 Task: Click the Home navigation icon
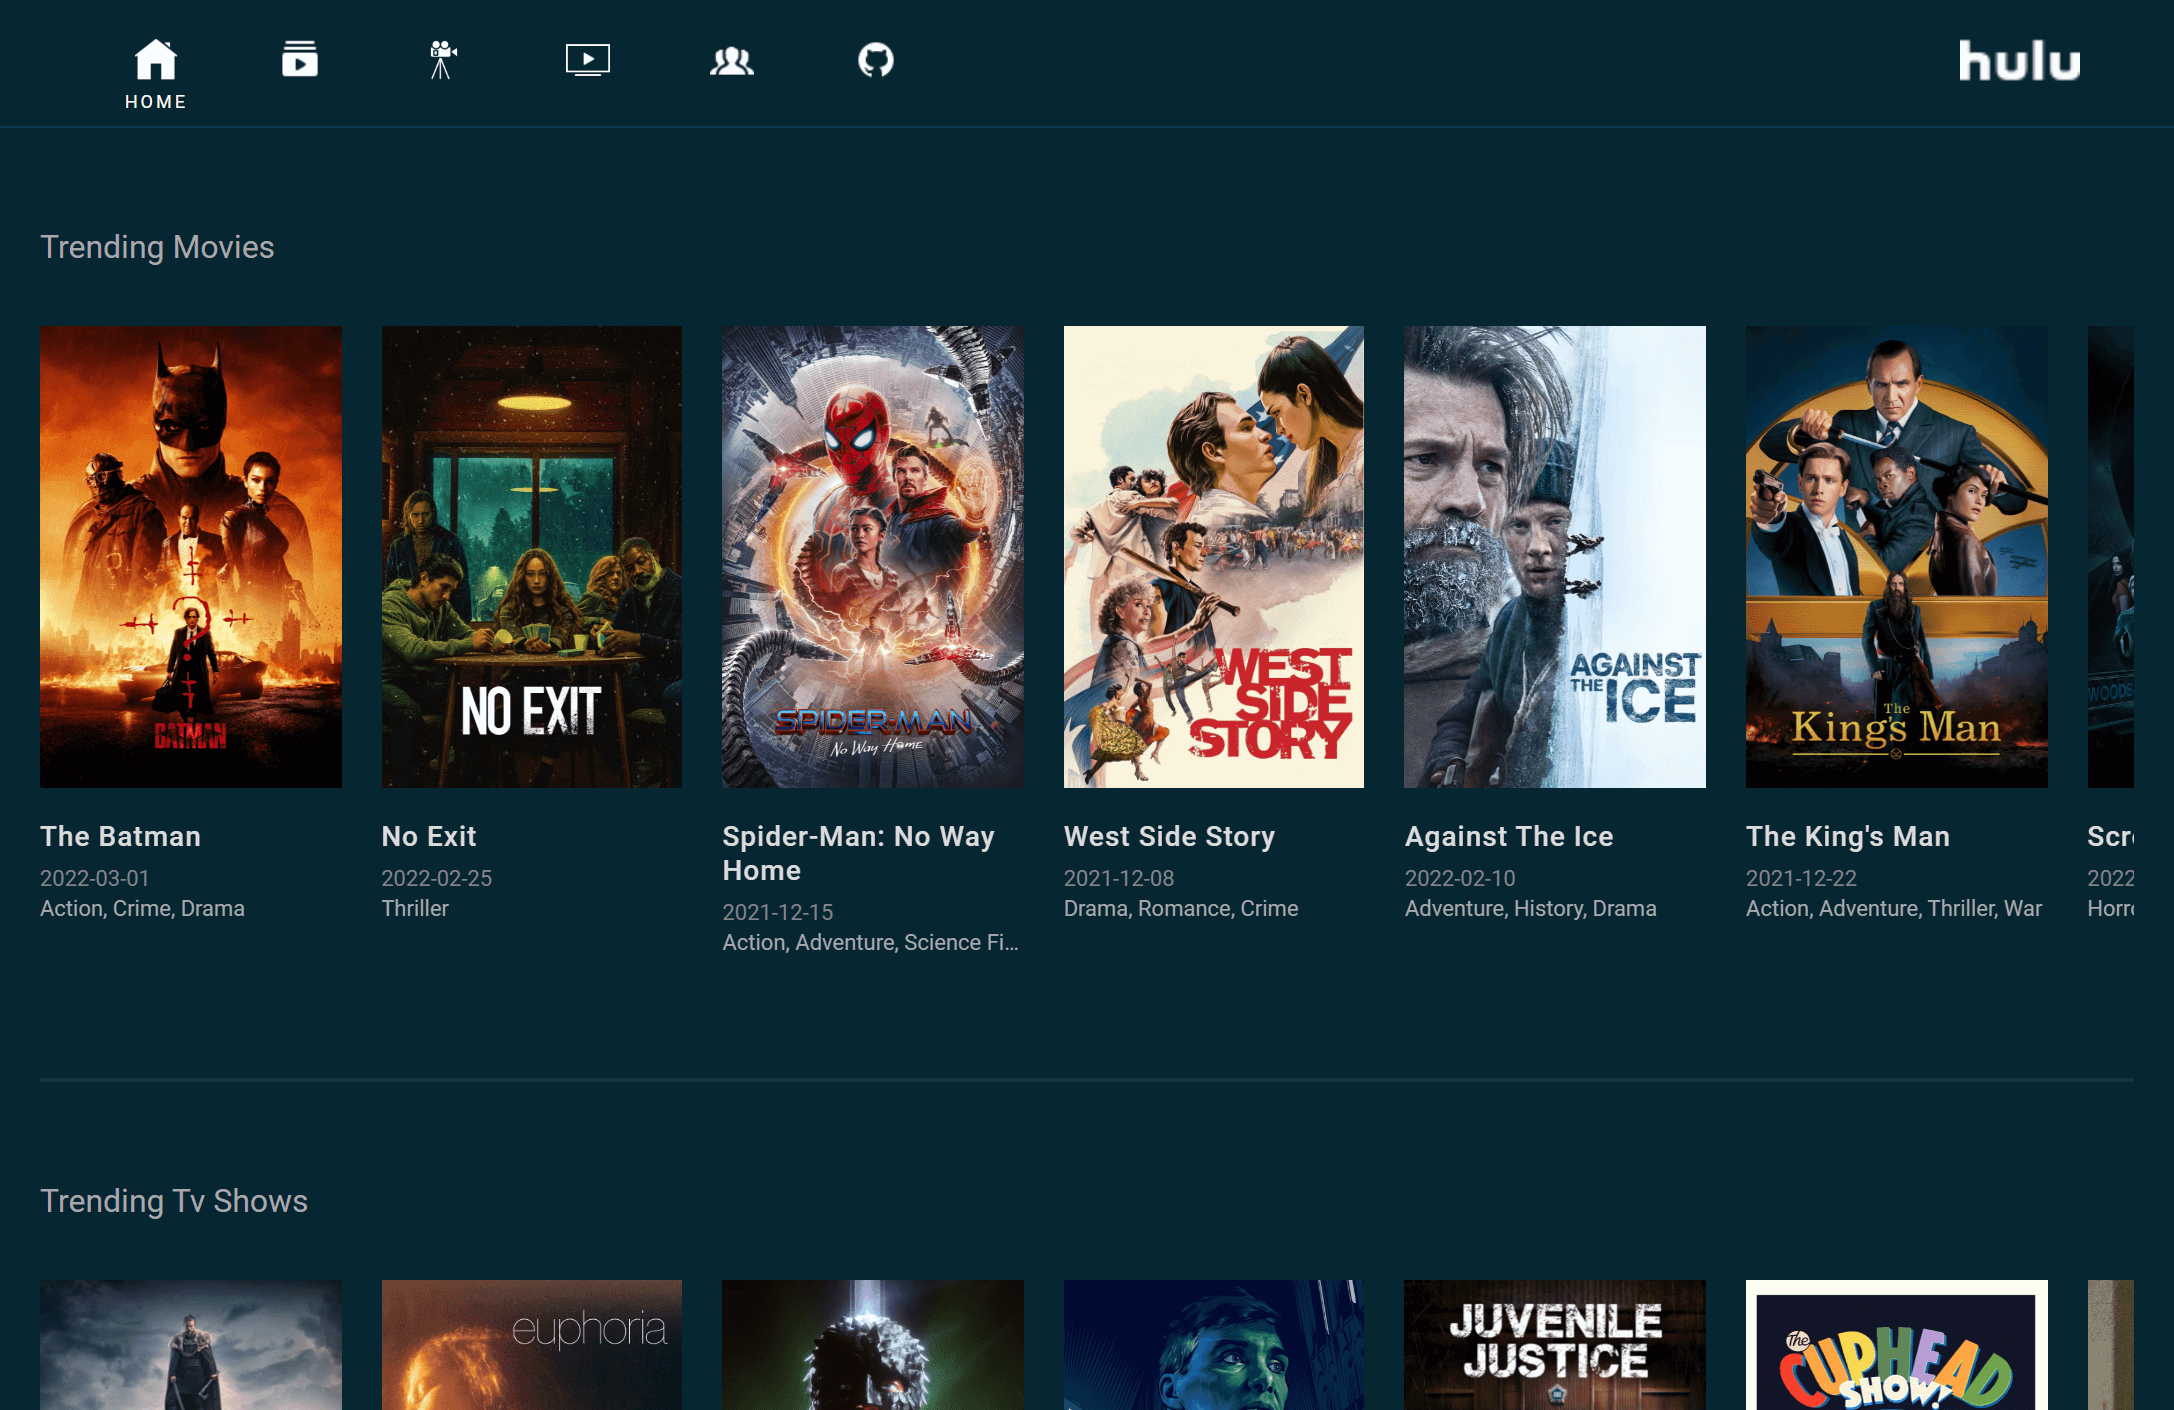coord(154,59)
